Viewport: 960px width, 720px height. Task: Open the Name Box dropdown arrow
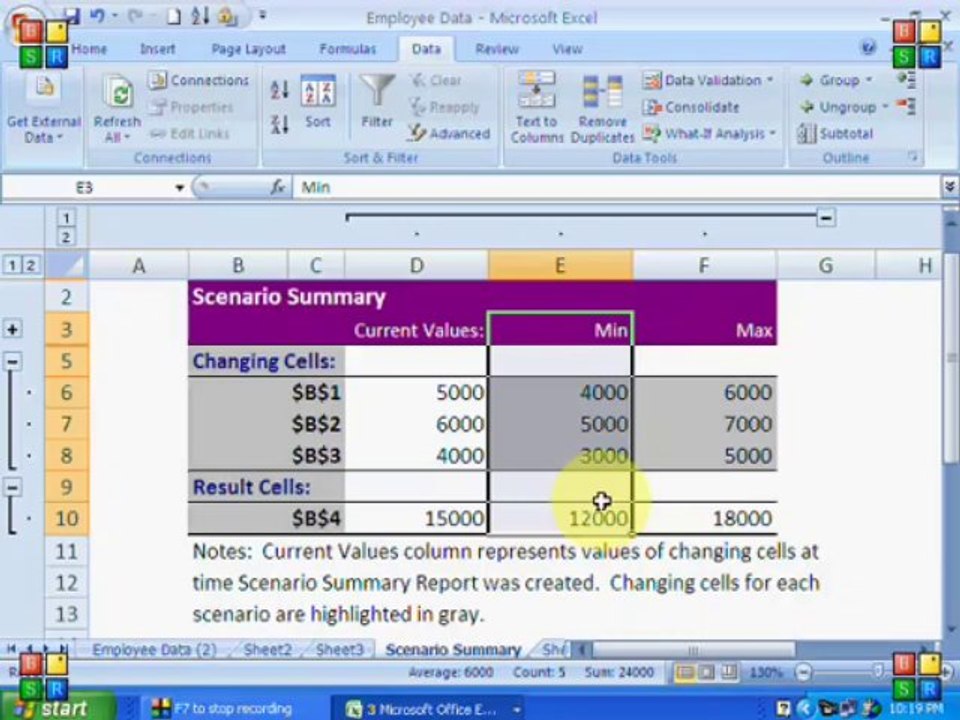pyautogui.click(x=179, y=187)
